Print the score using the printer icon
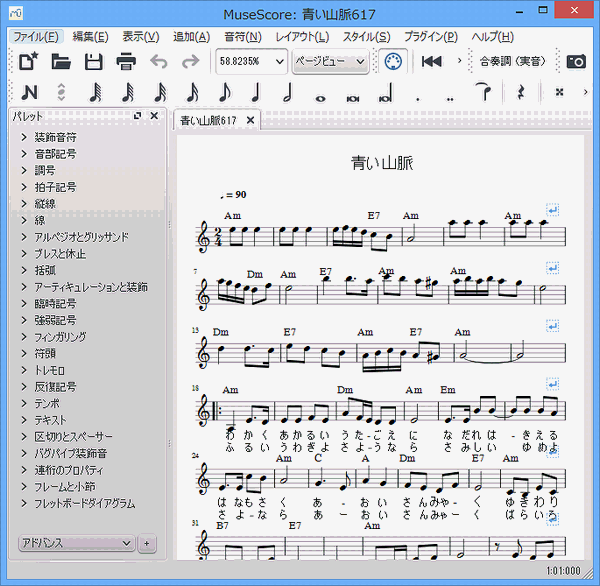Screen dimensions: 600x586 tap(126, 61)
